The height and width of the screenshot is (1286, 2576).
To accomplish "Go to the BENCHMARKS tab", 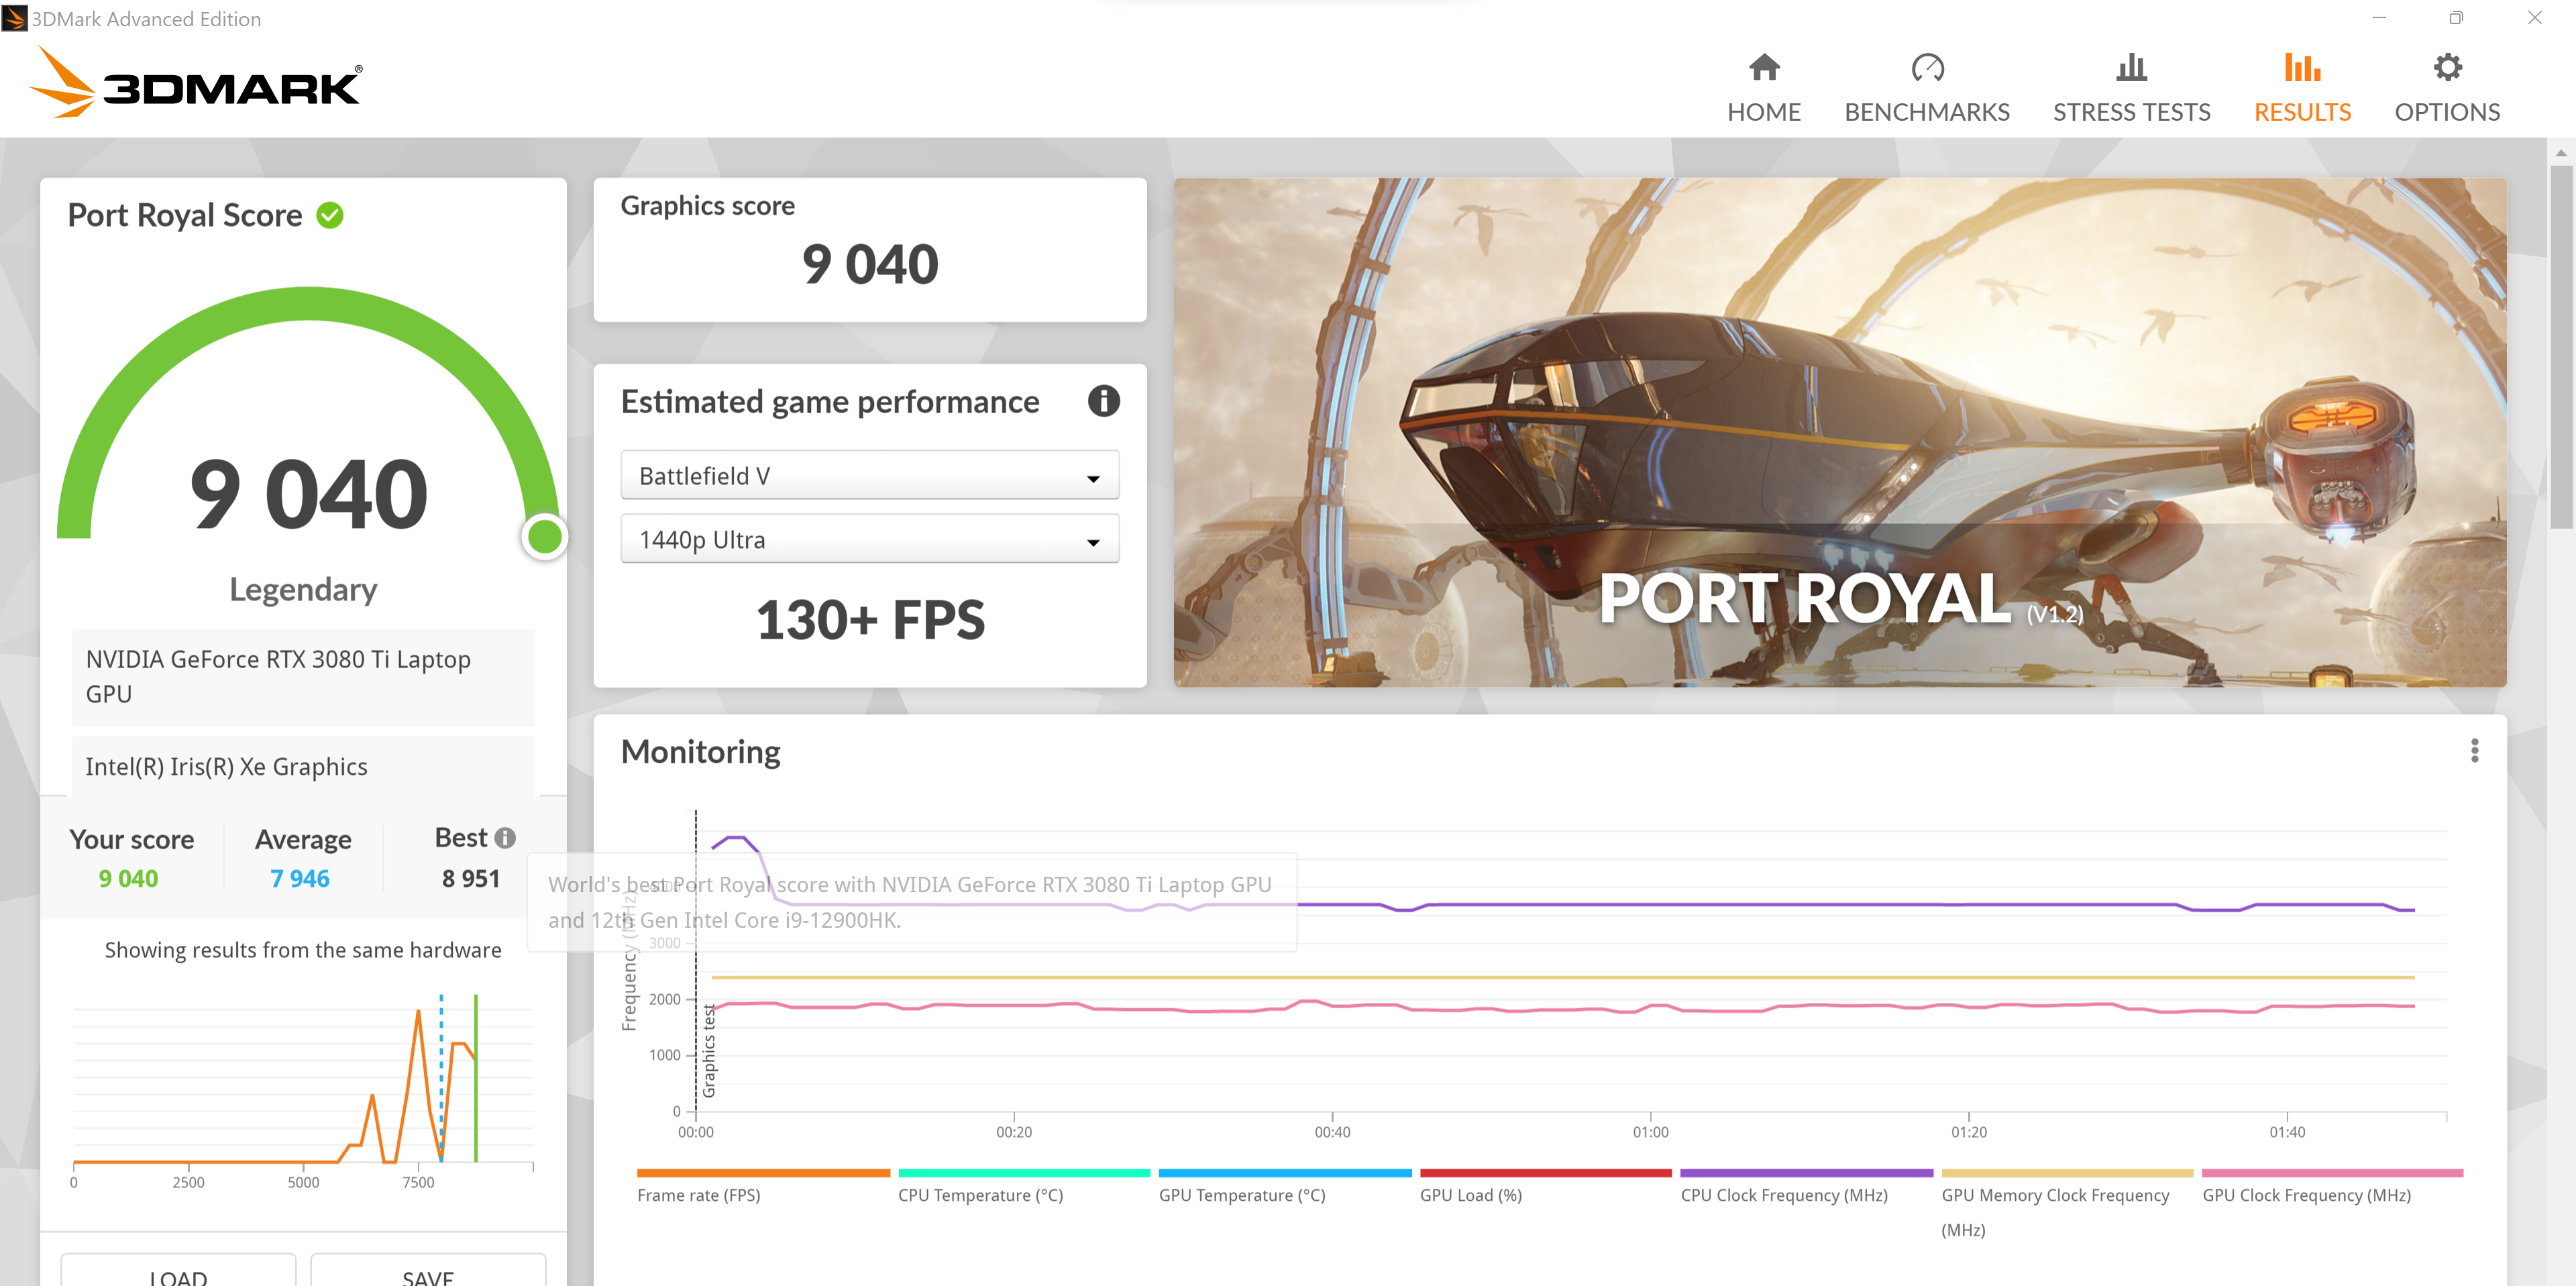I will (x=1926, y=112).
